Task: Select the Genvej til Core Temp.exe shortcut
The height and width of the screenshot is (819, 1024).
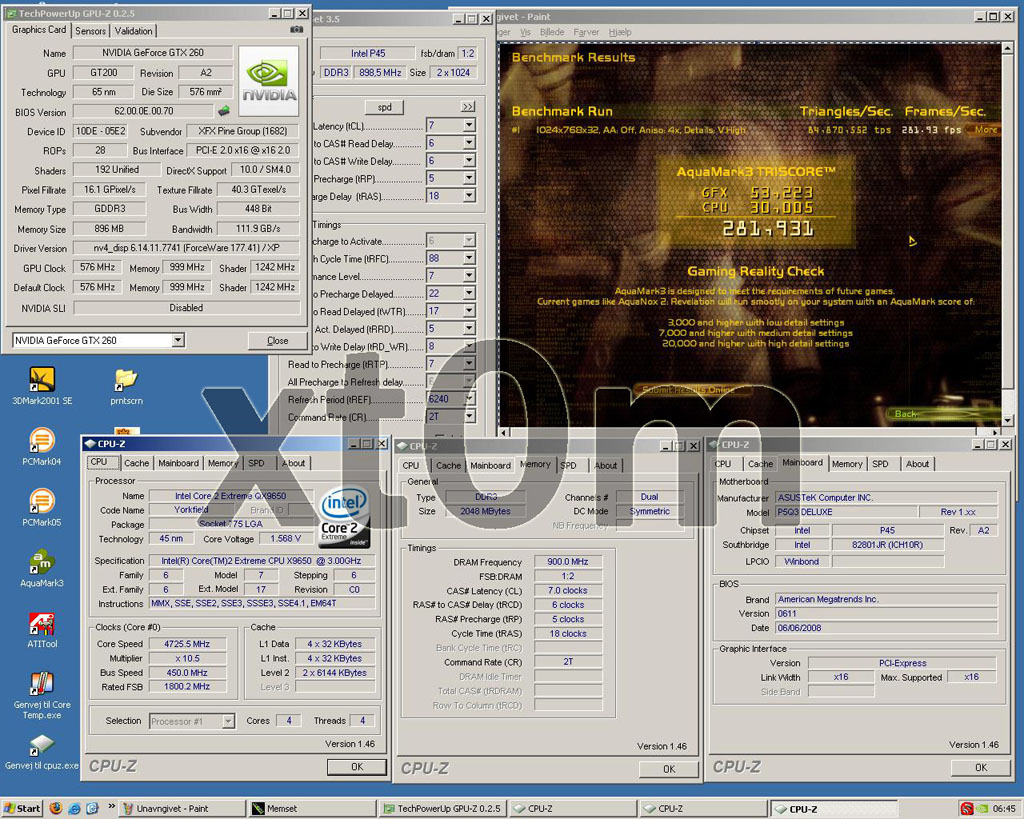Action: (42, 696)
